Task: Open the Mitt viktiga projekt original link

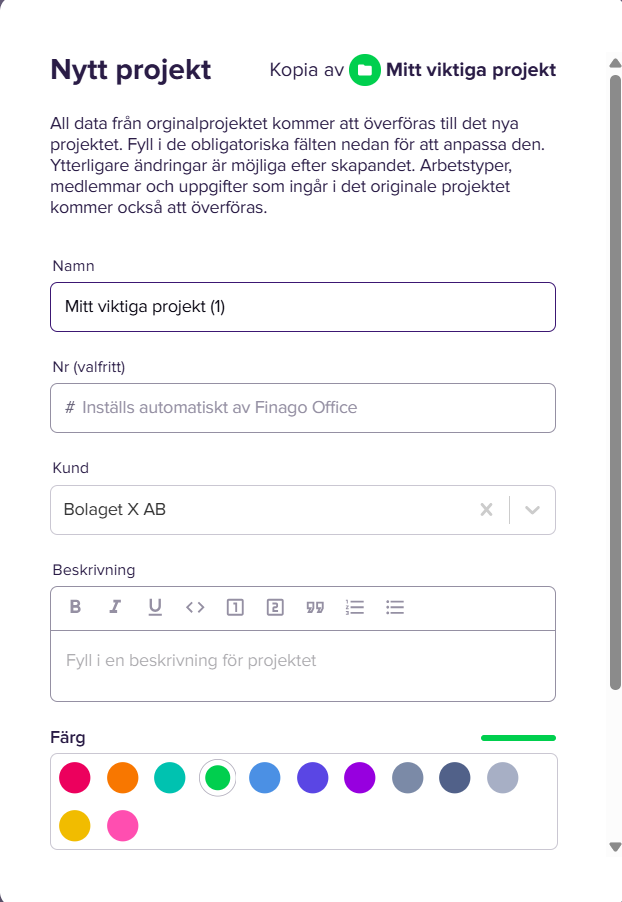Action: 471,70
